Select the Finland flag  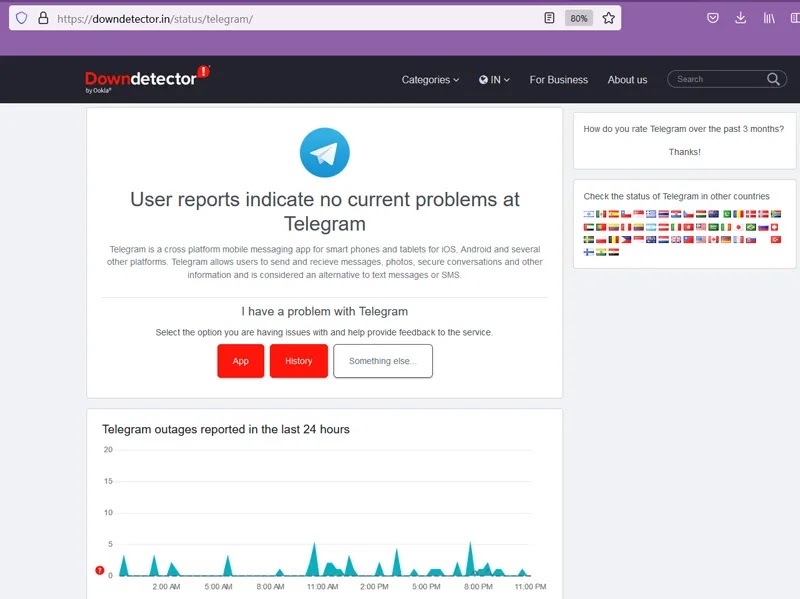(589, 252)
